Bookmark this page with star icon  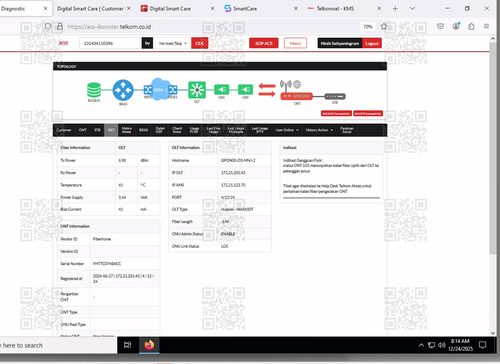pyautogui.click(x=384, y=26)
